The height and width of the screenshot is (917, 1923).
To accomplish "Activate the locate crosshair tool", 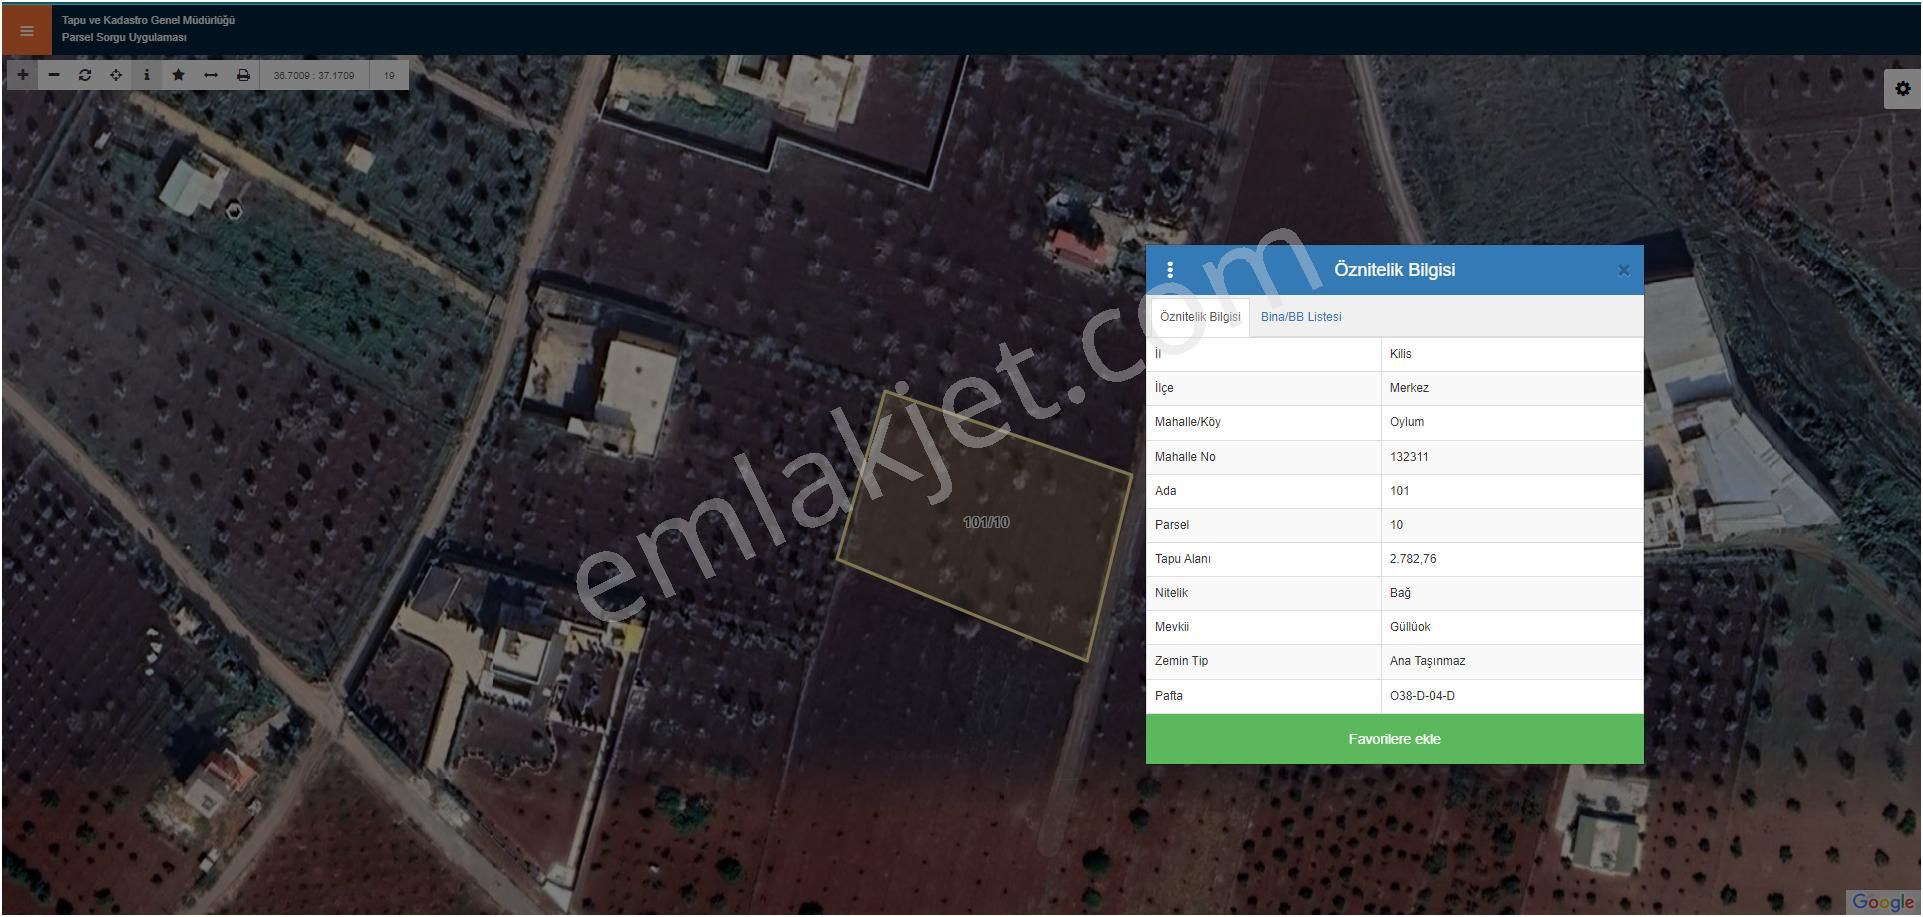I will (116, 75).
